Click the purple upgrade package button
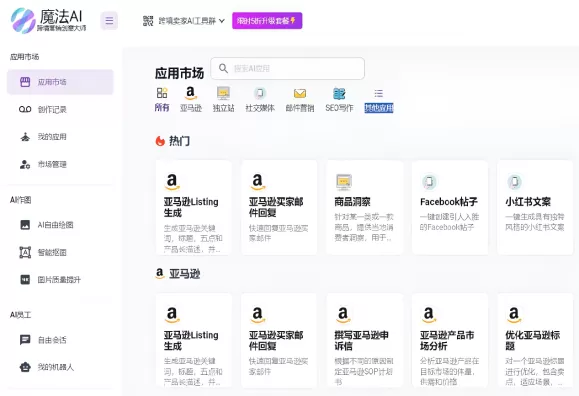Image resolution: width=579 pixels, height=396 pixels. click(x=267, y=21)
